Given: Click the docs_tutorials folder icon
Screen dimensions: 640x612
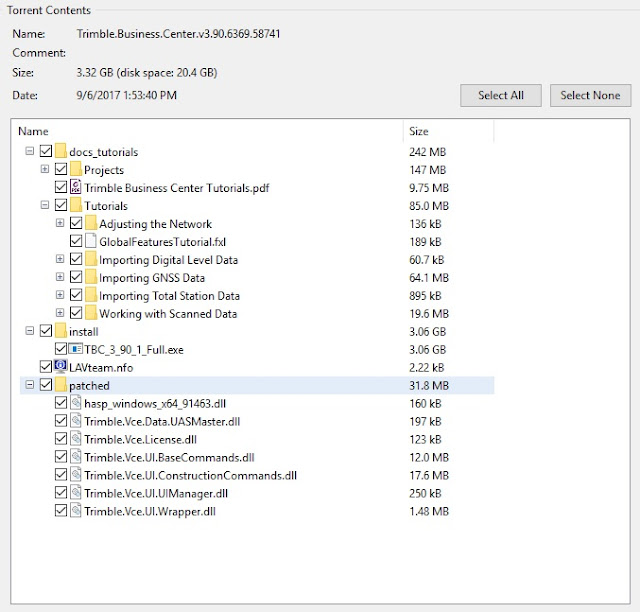Looking at the screenshot, I should pos(61,151).
